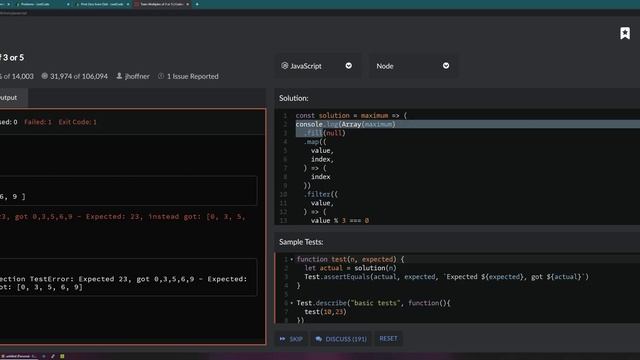The width and height of the screenshot is (640, 360).
Task: Click the RESET button
Action: (388, 338)
